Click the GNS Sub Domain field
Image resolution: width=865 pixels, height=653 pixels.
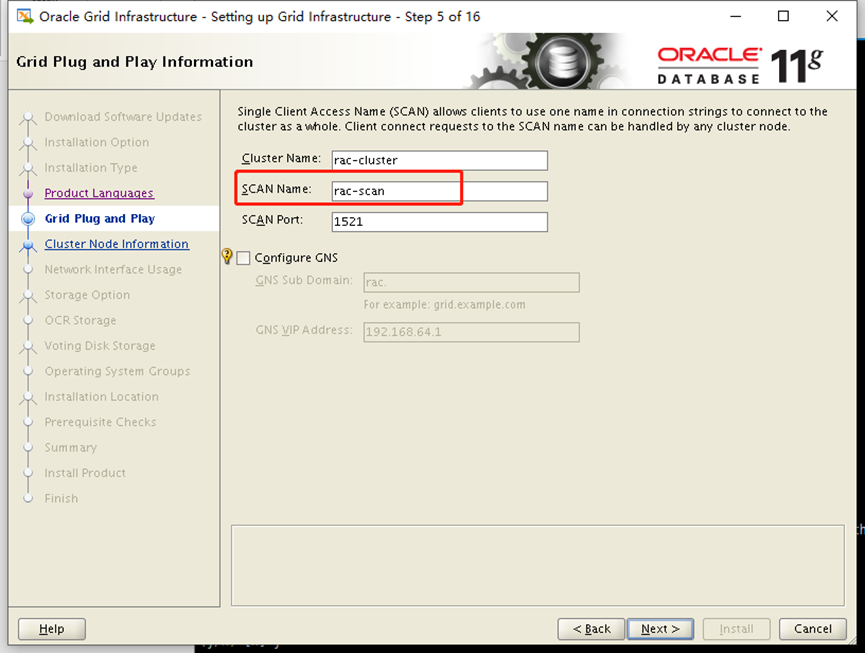471,282
